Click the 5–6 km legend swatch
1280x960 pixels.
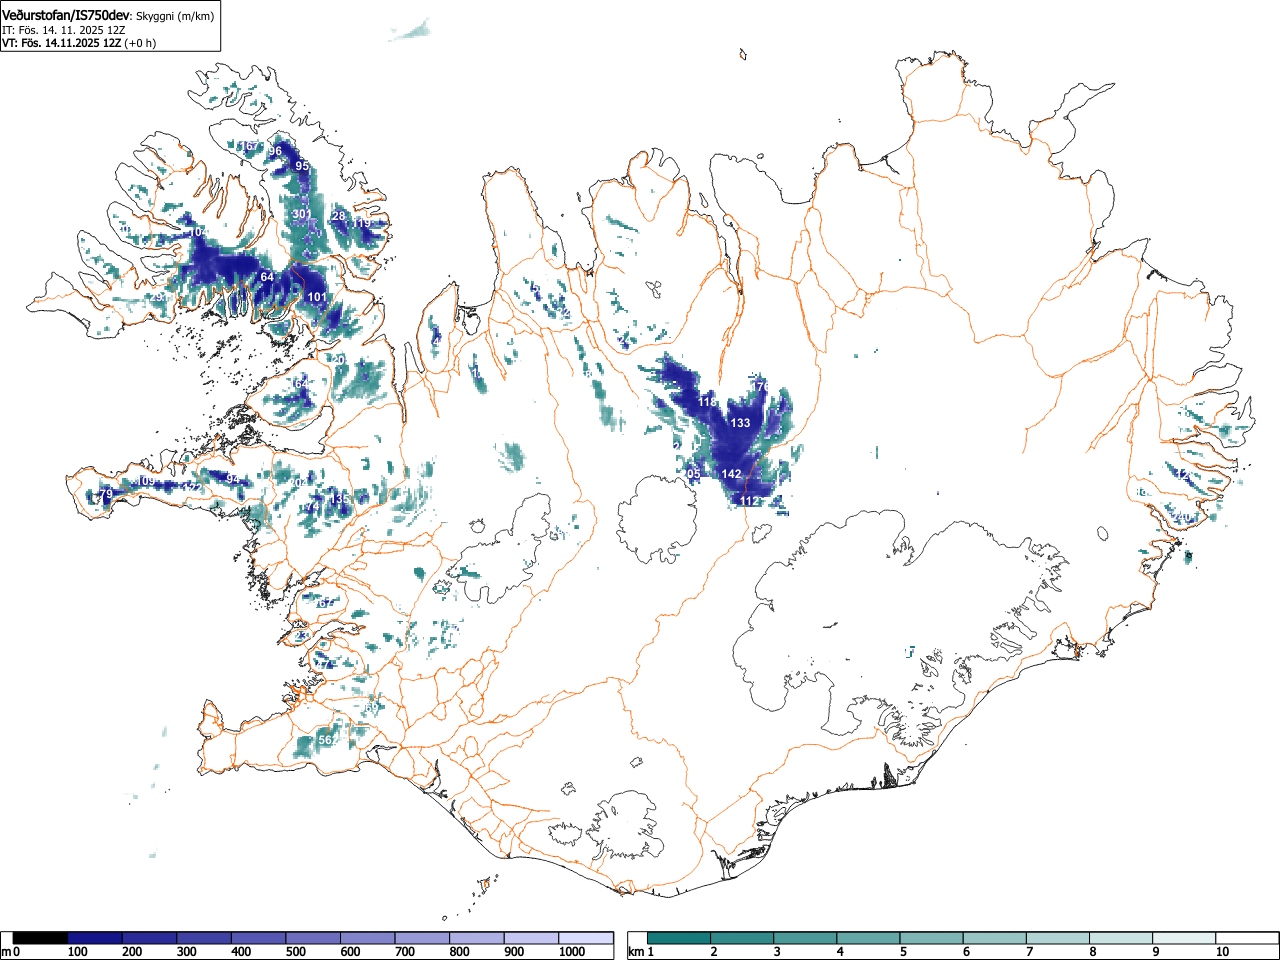pyautogui.click(x=932, y=938)
